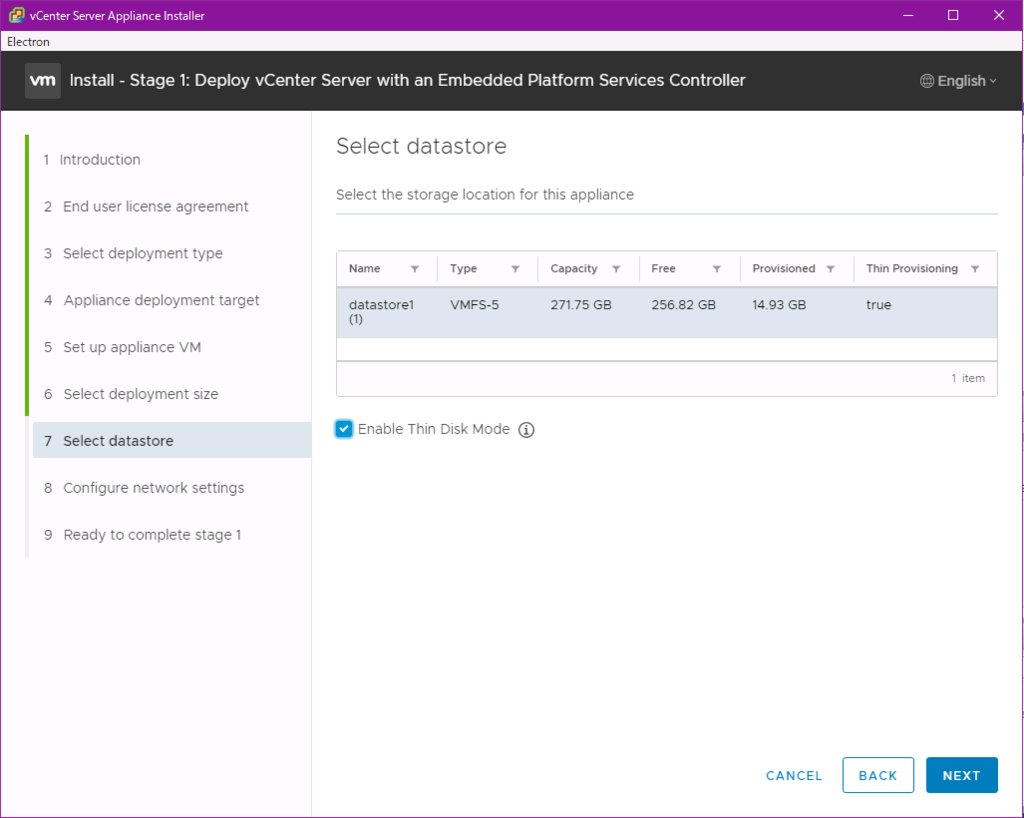Click step 9 Ready to complete stage 1
Image resolution: width=1024 pixels, height=818 pixels.
tap(142, 535)
